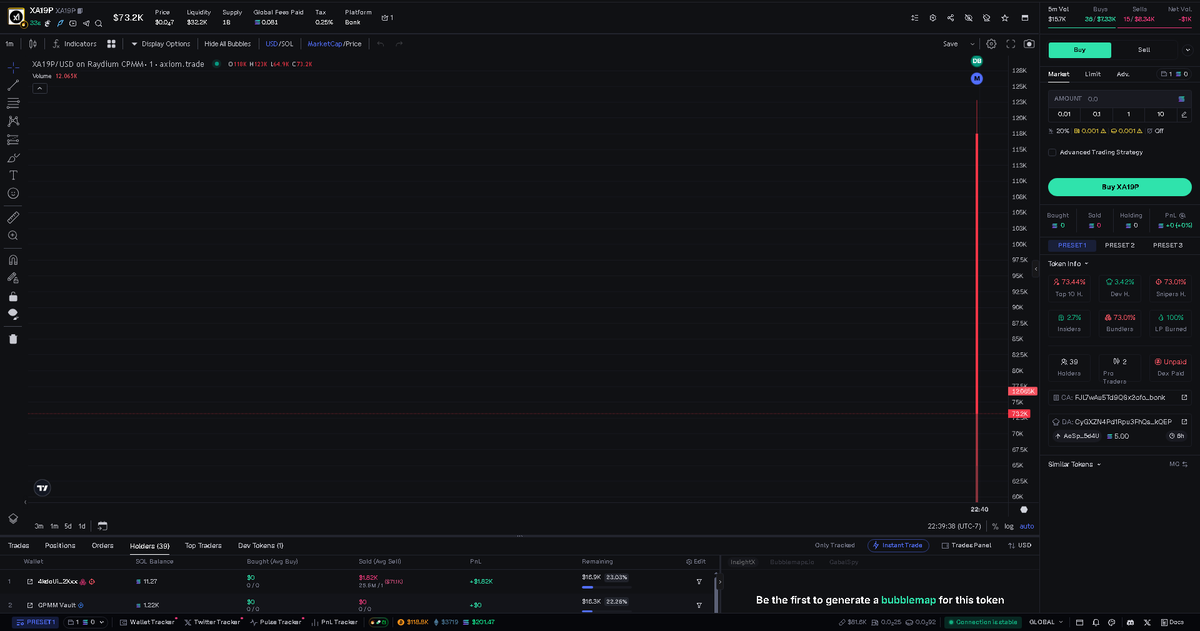Expand the Similar Tokens section
Screen dimensions: 1200x631
tap(1075, 464)
